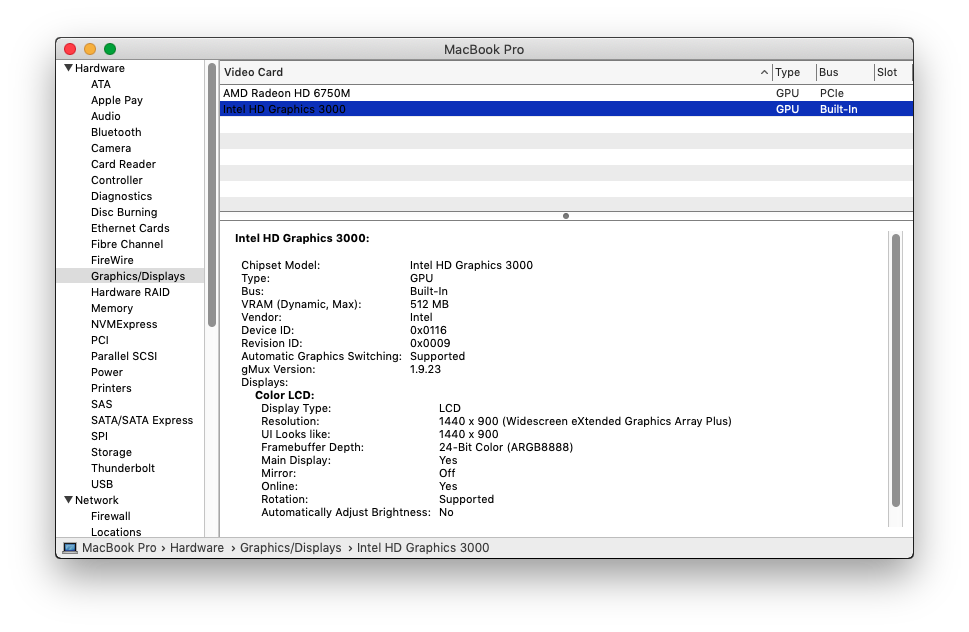Click Graphics/Displays in the path bar
This screenshot has height=632, width=969.
pyautogui.click(x=290, y=548)
